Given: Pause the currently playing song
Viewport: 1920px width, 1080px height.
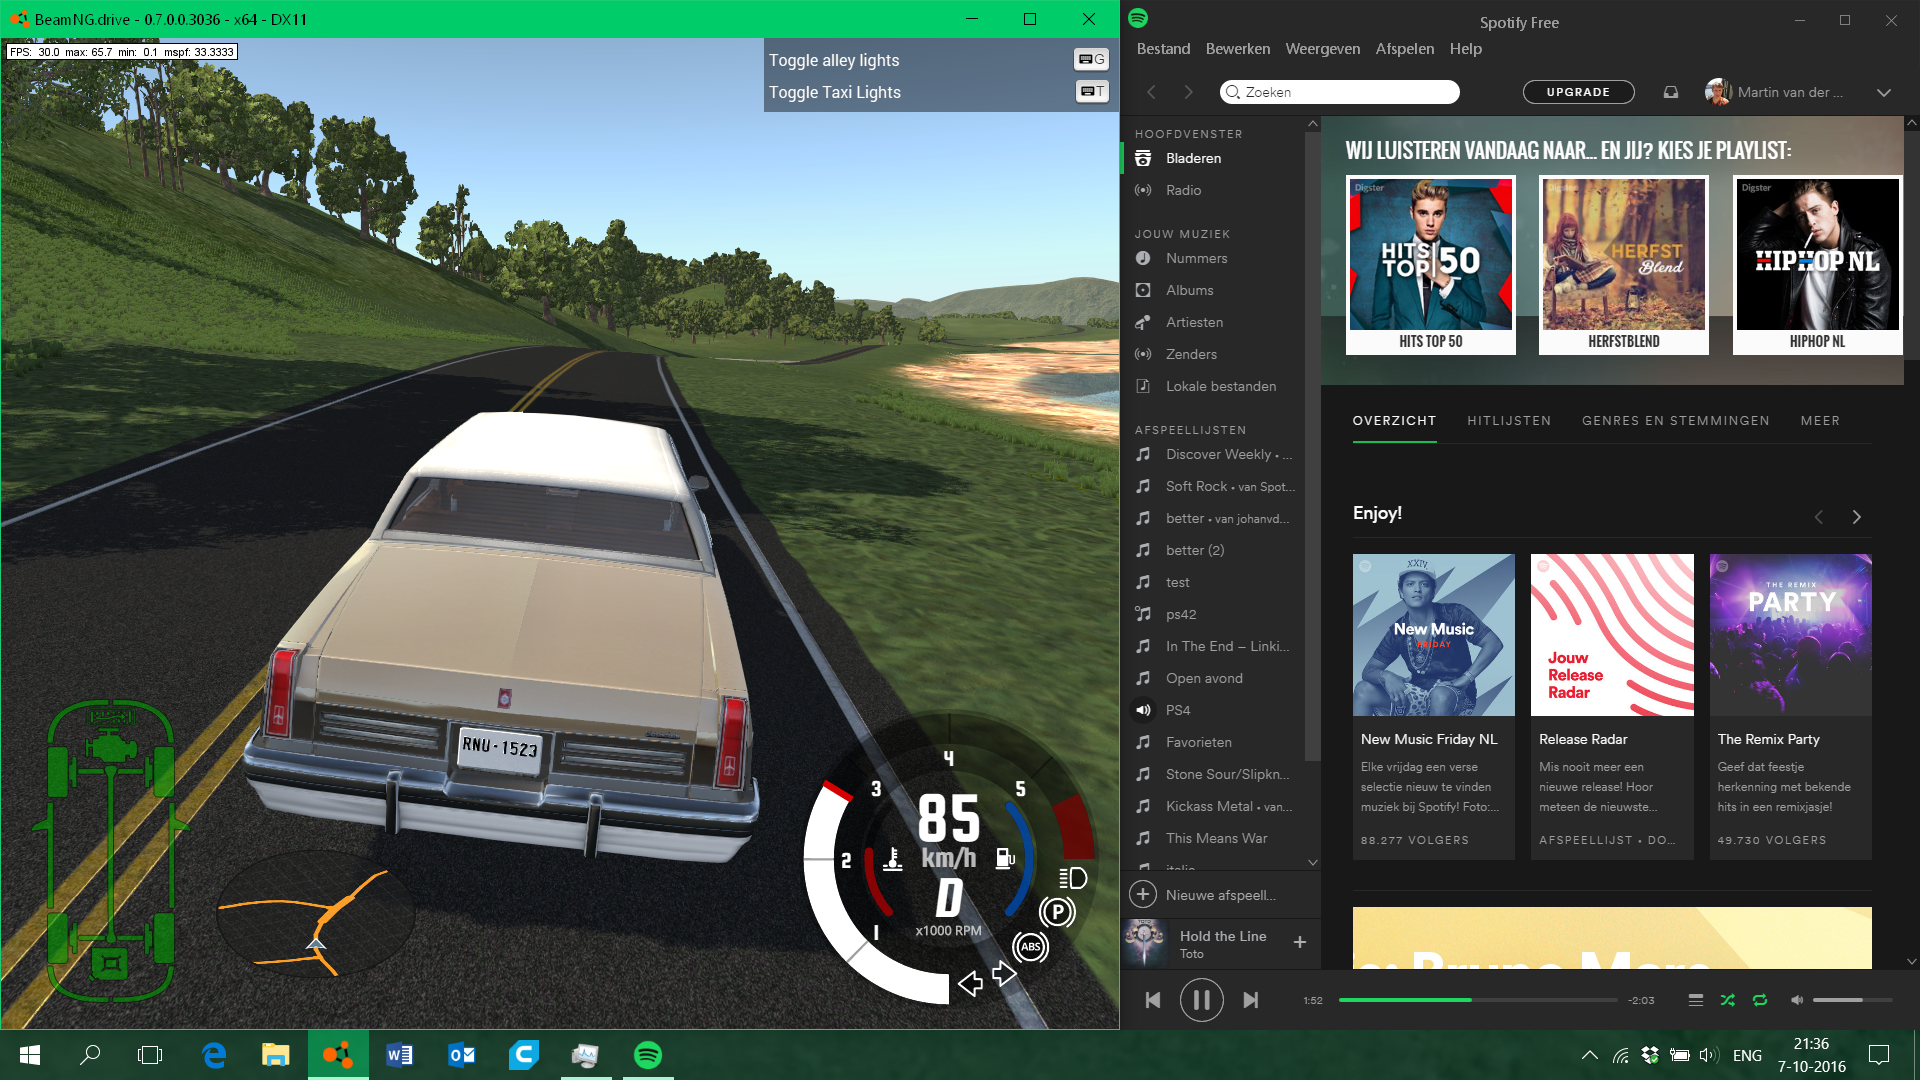Looking at the screenshot, I should pyautogui.click(x=1201, y=1000).
